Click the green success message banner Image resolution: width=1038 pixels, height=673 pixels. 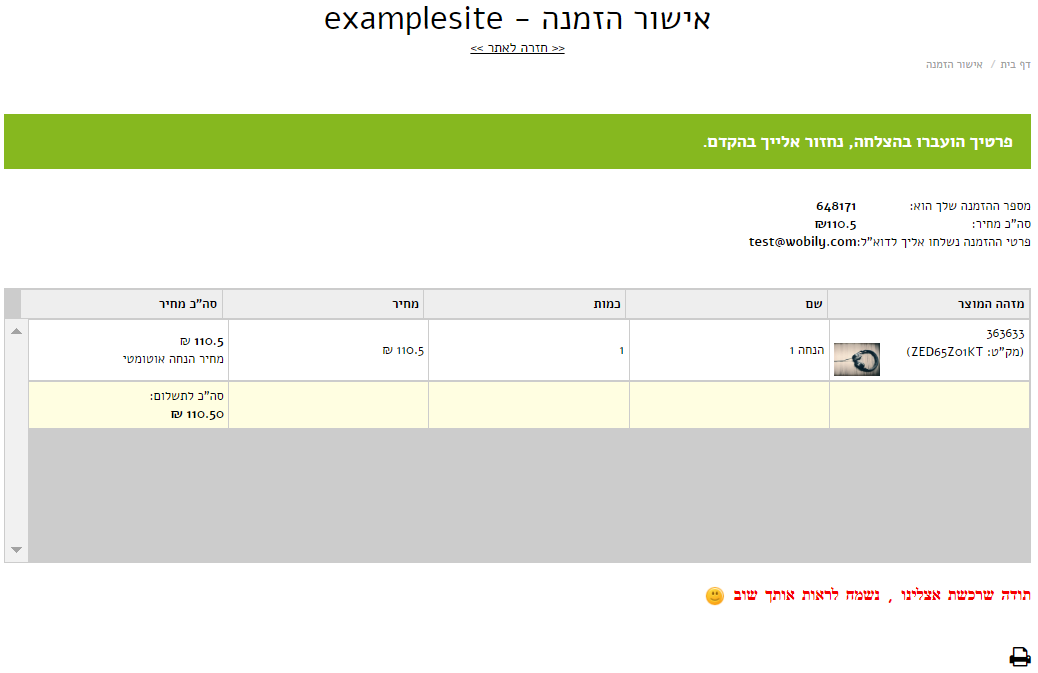517,142
